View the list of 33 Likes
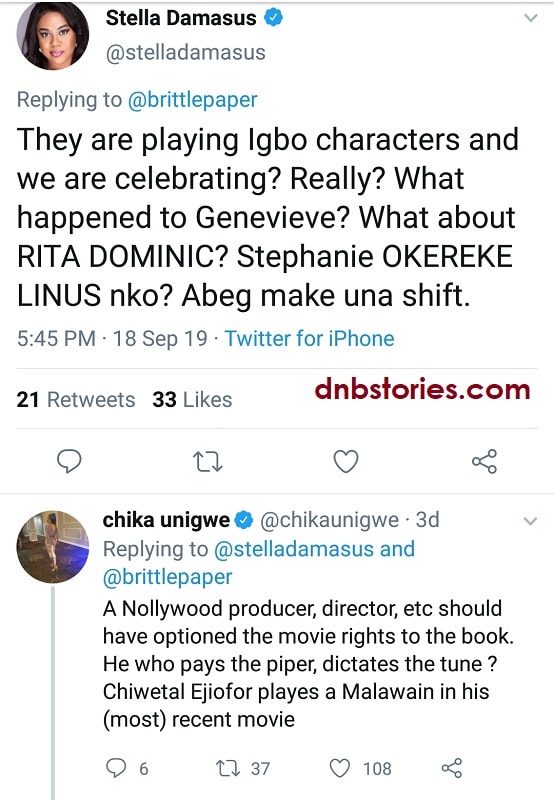Viewport: 554px width, 800px height. tap(192, 399)
